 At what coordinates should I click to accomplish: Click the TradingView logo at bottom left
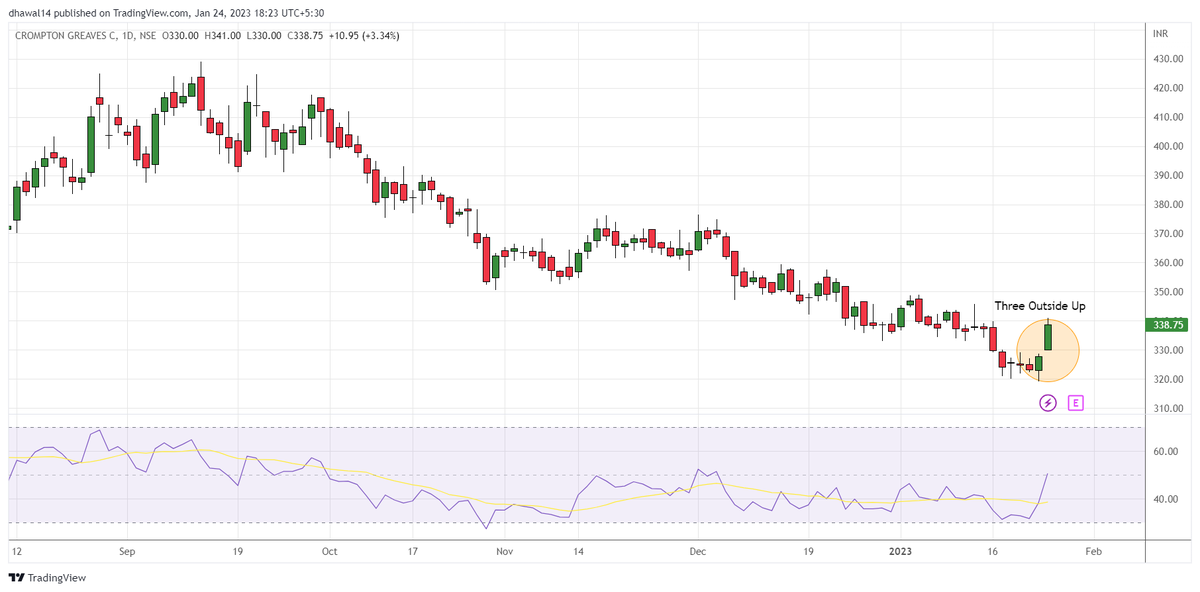click(x=47, y=578)
